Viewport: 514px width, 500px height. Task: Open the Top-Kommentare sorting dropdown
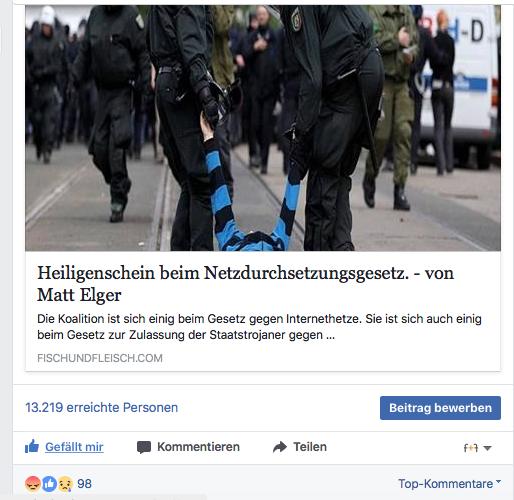pyautogui.click(x=449, y=483)
